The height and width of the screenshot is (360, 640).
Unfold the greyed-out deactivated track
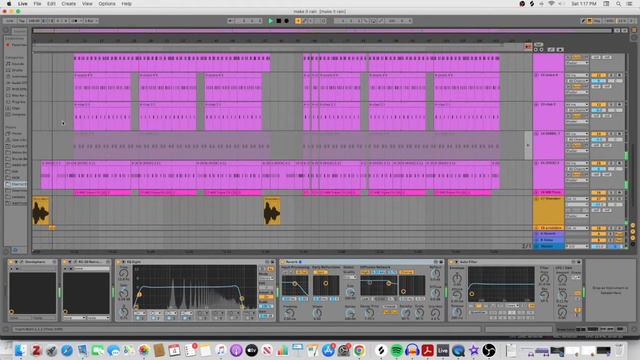click(536, 134)
